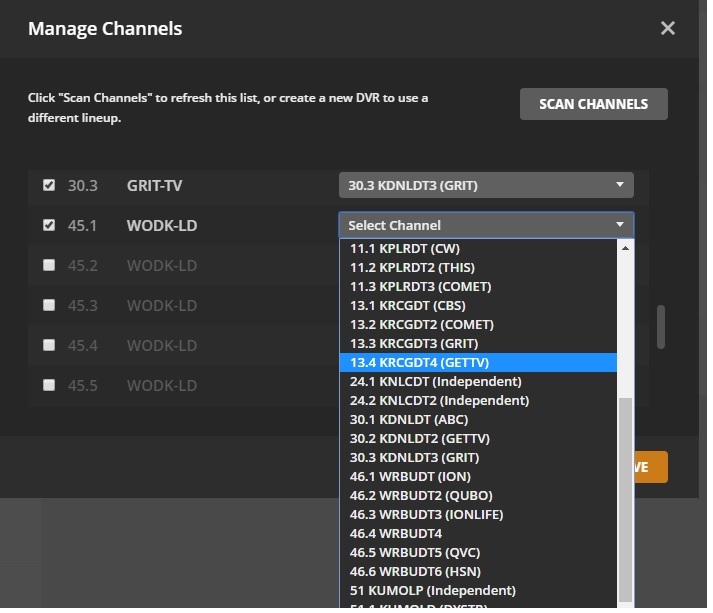The width and height of the screenshot is (713, 613).
Task: Select 13.1 KRCGDT (CBS) option
Action: pos(478,306)
